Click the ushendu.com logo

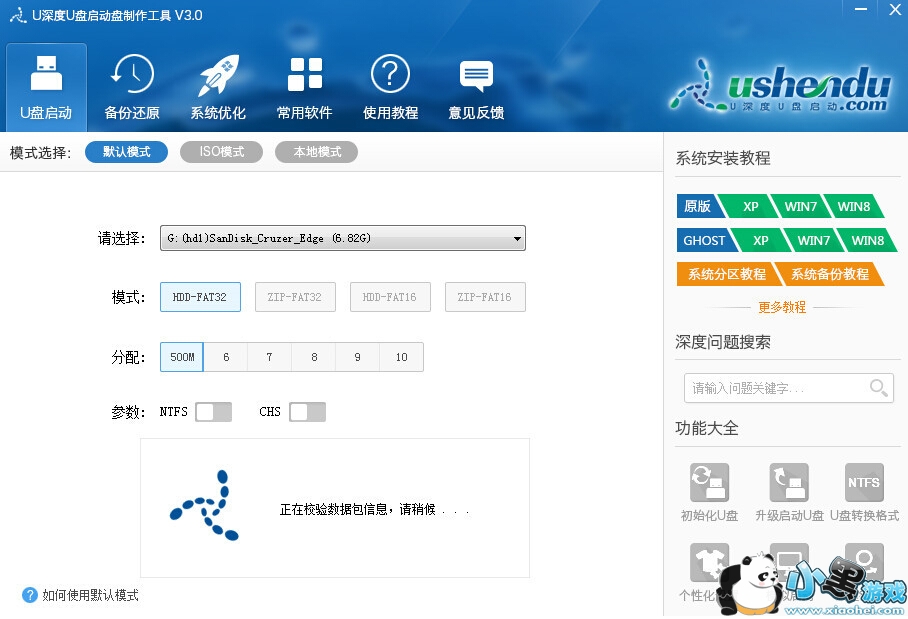pyautogui.click(x=780, y=88)
